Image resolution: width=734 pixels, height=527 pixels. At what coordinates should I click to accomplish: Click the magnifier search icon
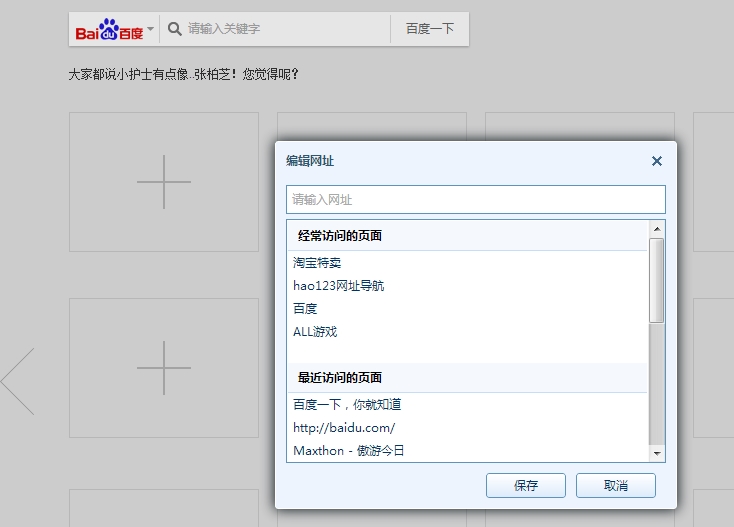[175, 29]
